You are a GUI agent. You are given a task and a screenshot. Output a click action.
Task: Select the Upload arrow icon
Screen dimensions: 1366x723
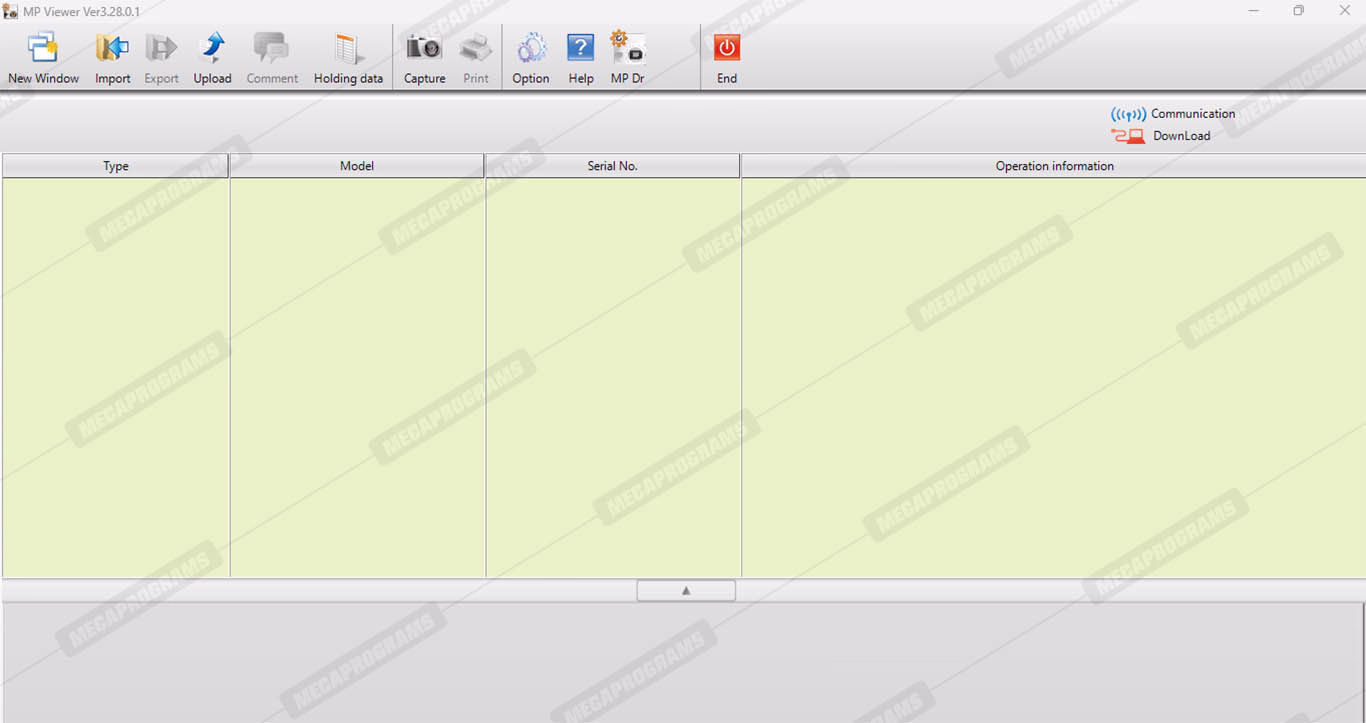click(x=212, y=48)
